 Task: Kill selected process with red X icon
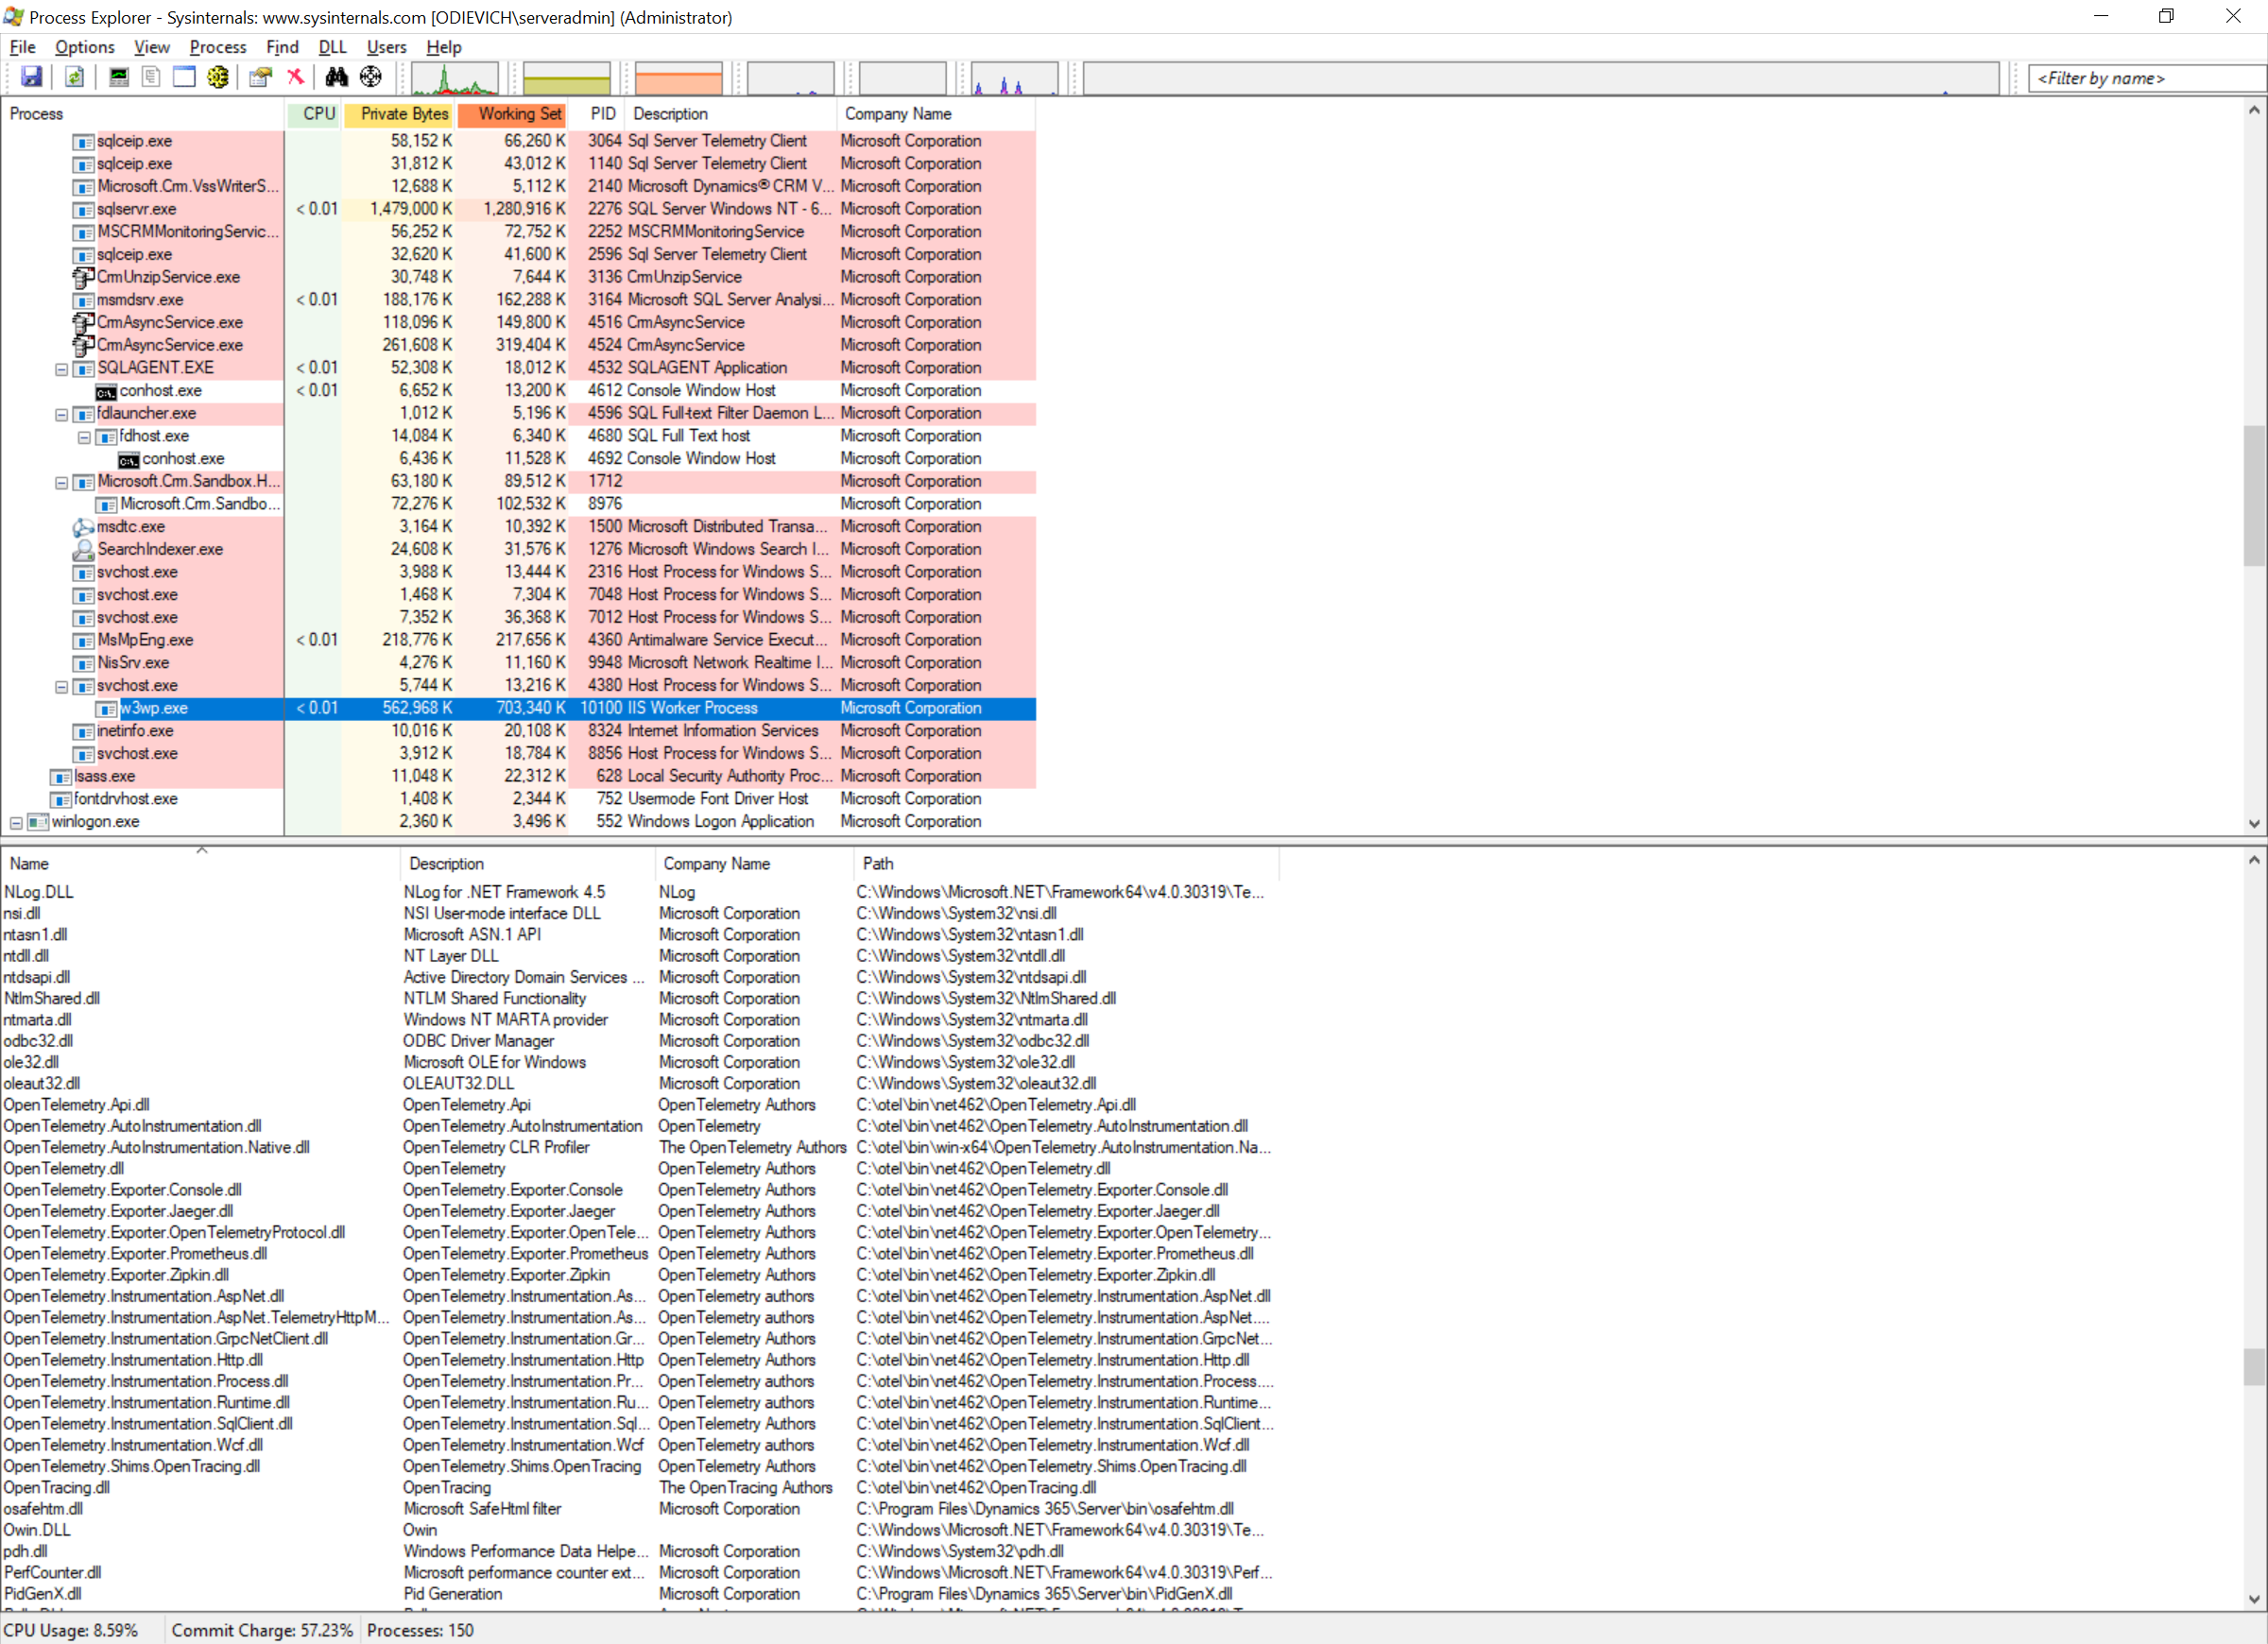[x=295, y=77]
